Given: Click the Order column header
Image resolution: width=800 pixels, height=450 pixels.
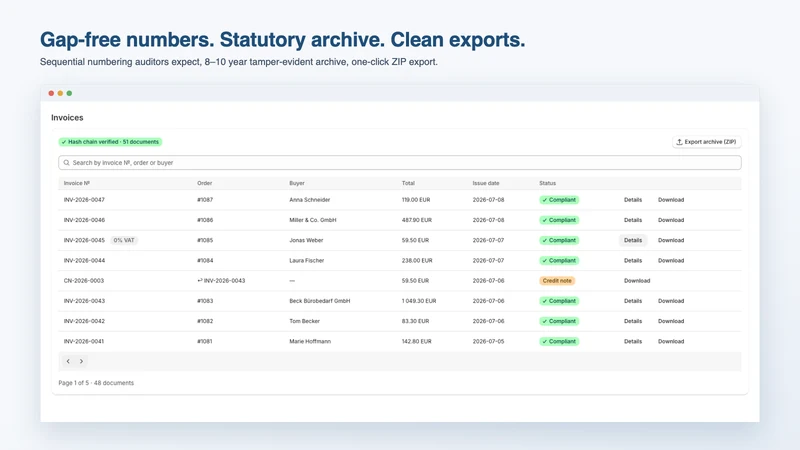Looking at the screenshot, I should [205, 183].
